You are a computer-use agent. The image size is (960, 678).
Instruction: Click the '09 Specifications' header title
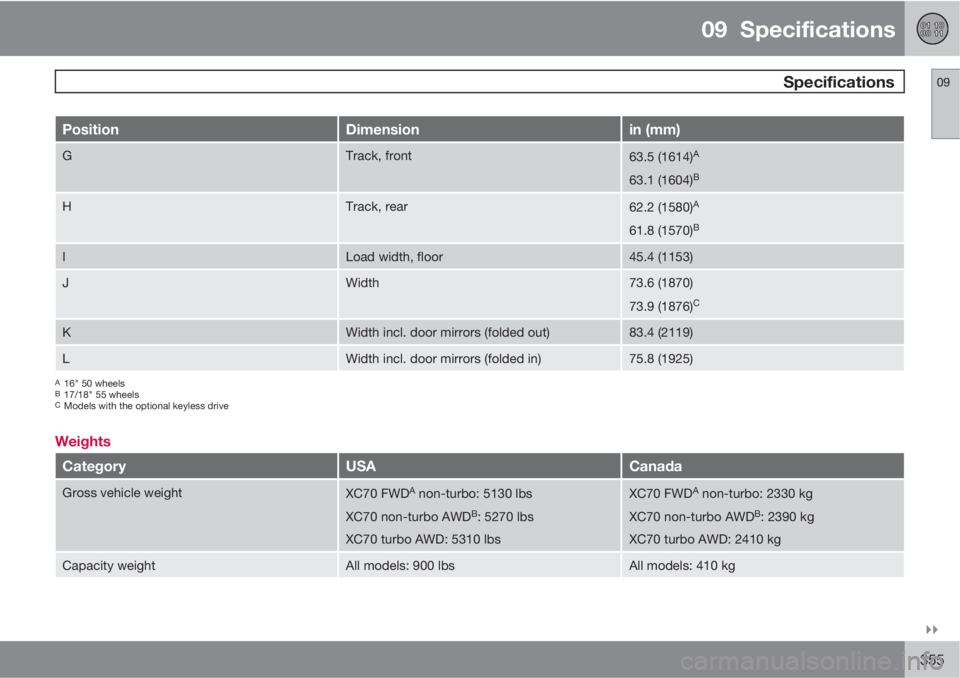(798, 29)
